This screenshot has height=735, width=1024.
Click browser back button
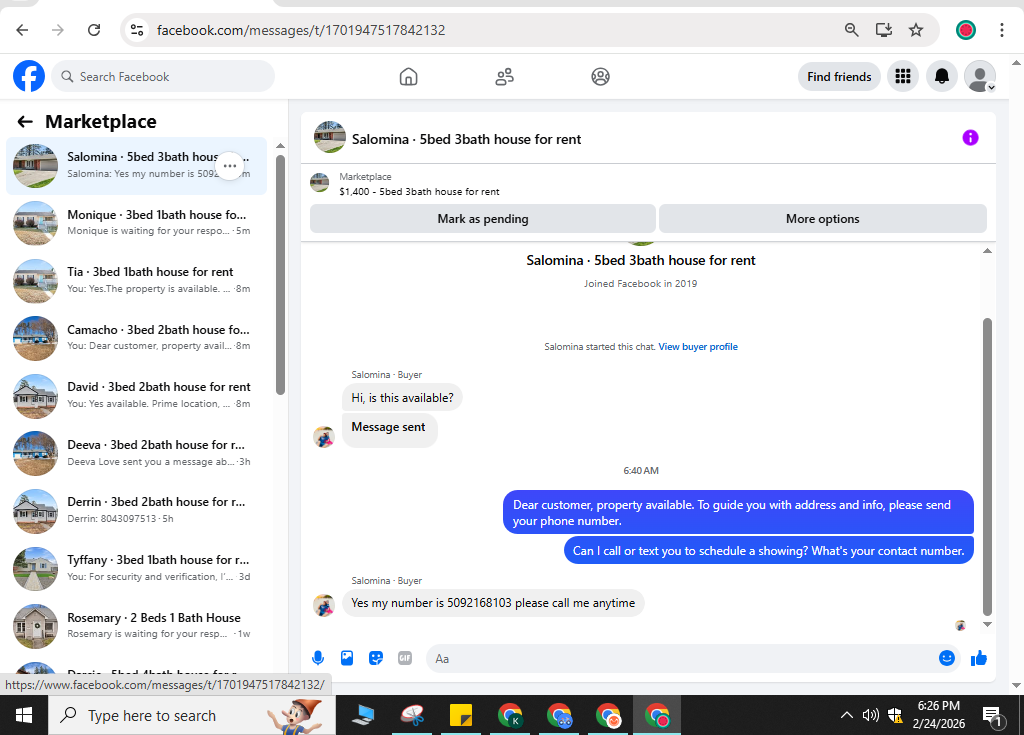coord(22,30)
